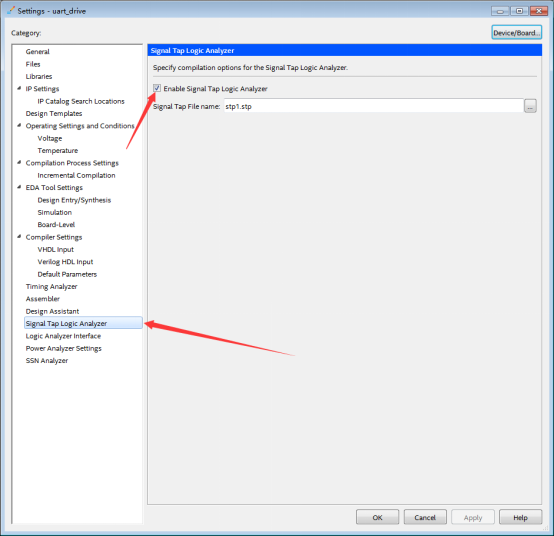Open the Help button
Image resolution: width=554 pixels, height=536 pixels.
coord(520,517)
